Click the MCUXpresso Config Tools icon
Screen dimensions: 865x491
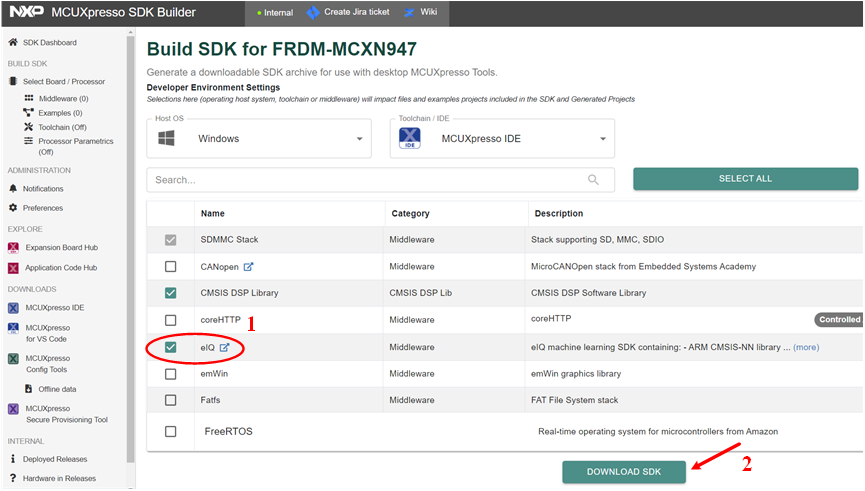click(x=13, y=359)
